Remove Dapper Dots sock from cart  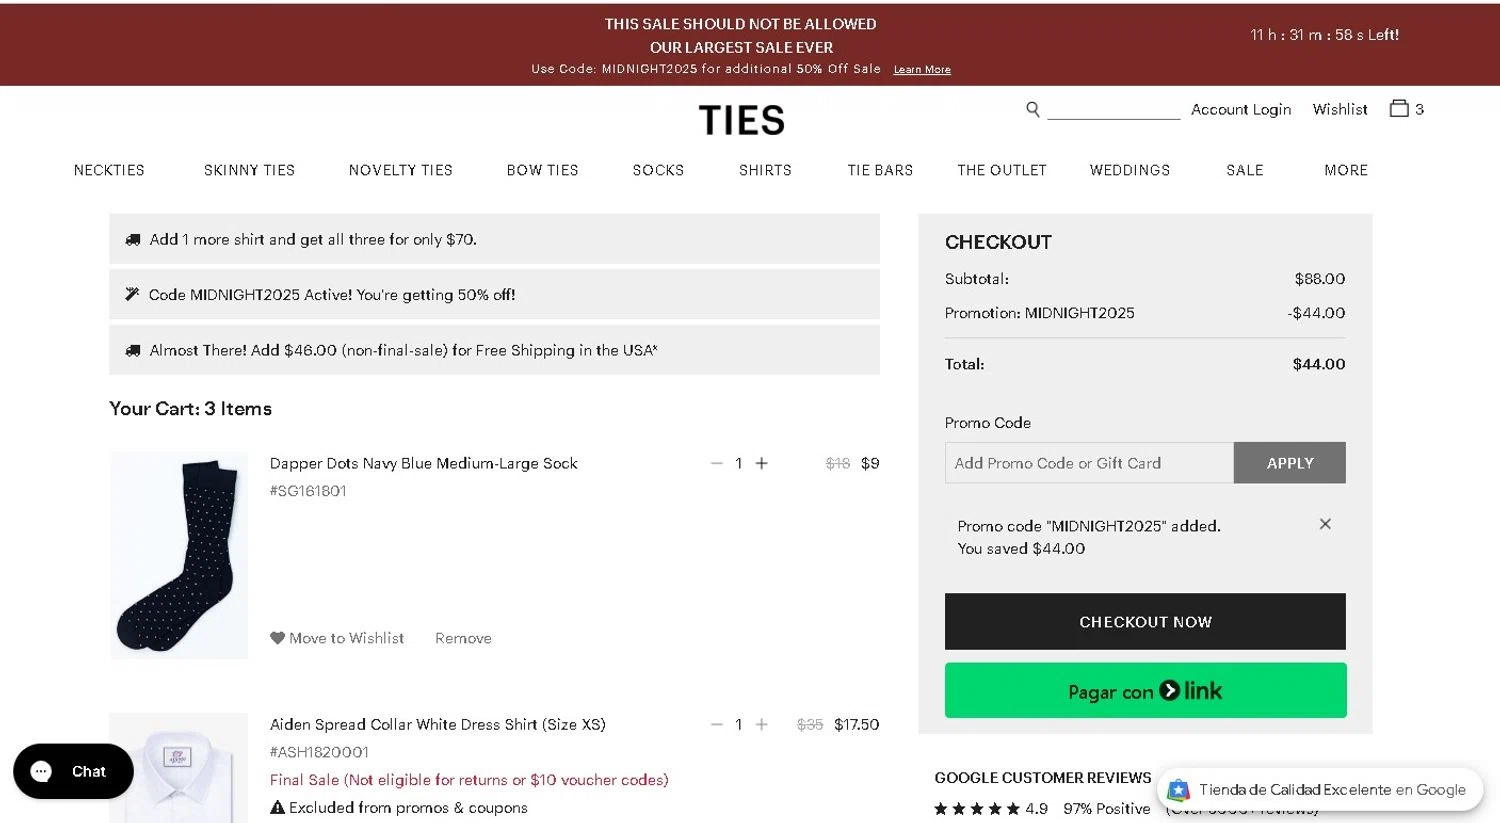click(x=463, y=638)
